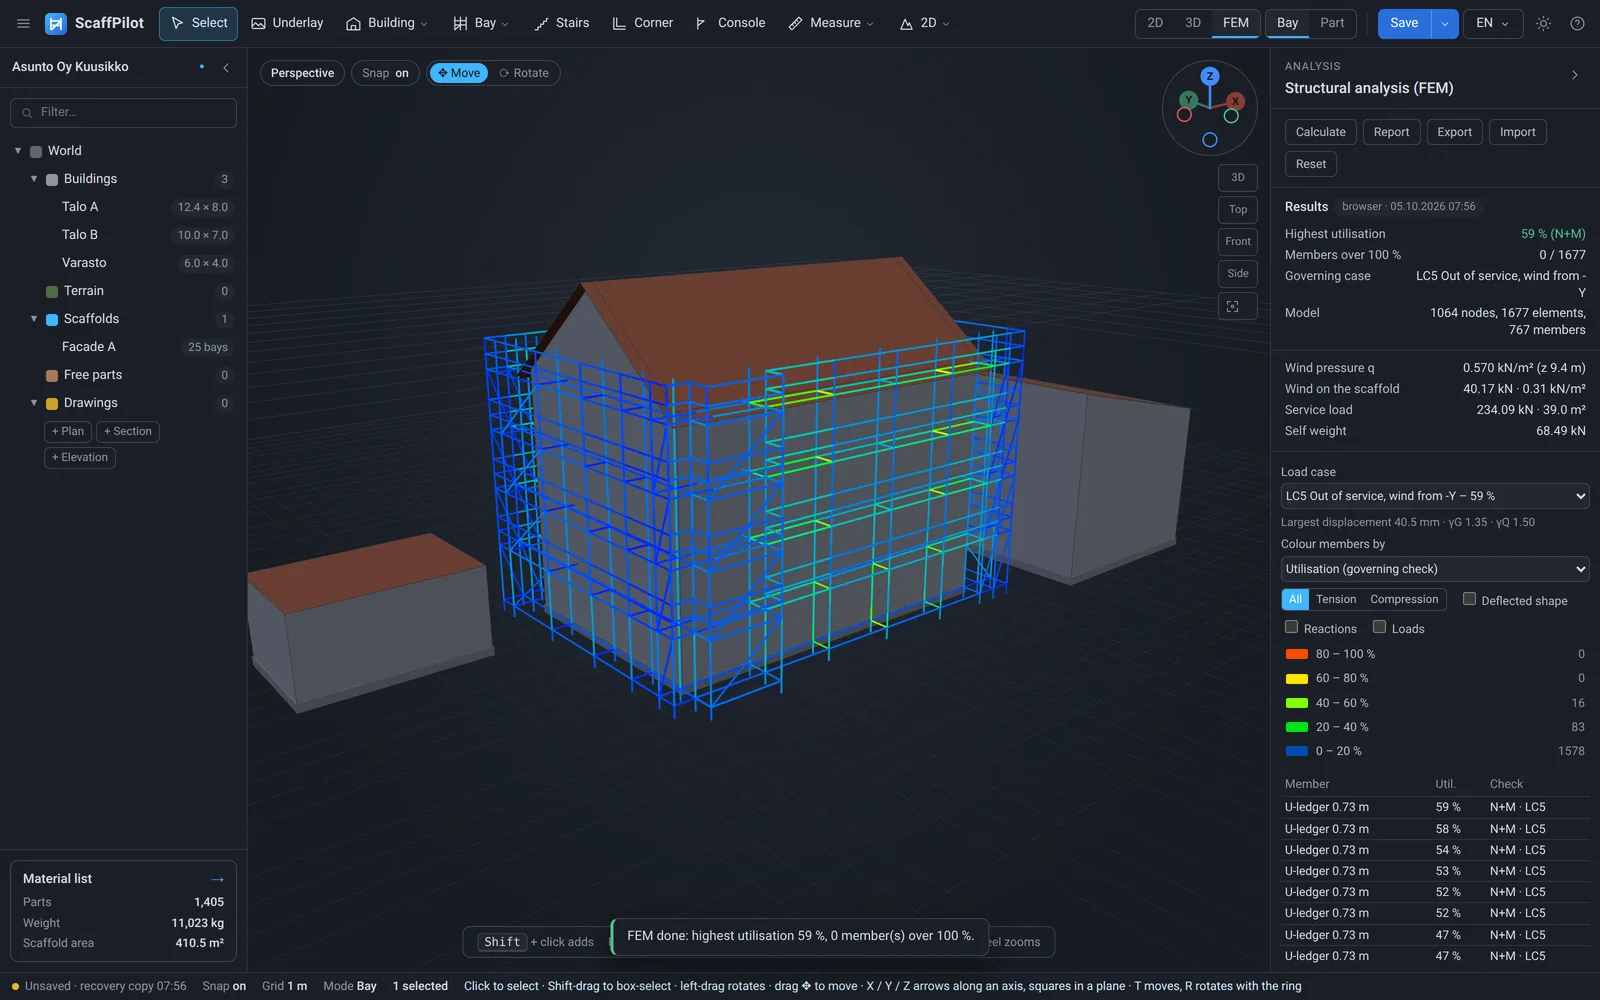Click the Report button
Viewport: 1600px width, 1000px height.
pos(1391,132)
